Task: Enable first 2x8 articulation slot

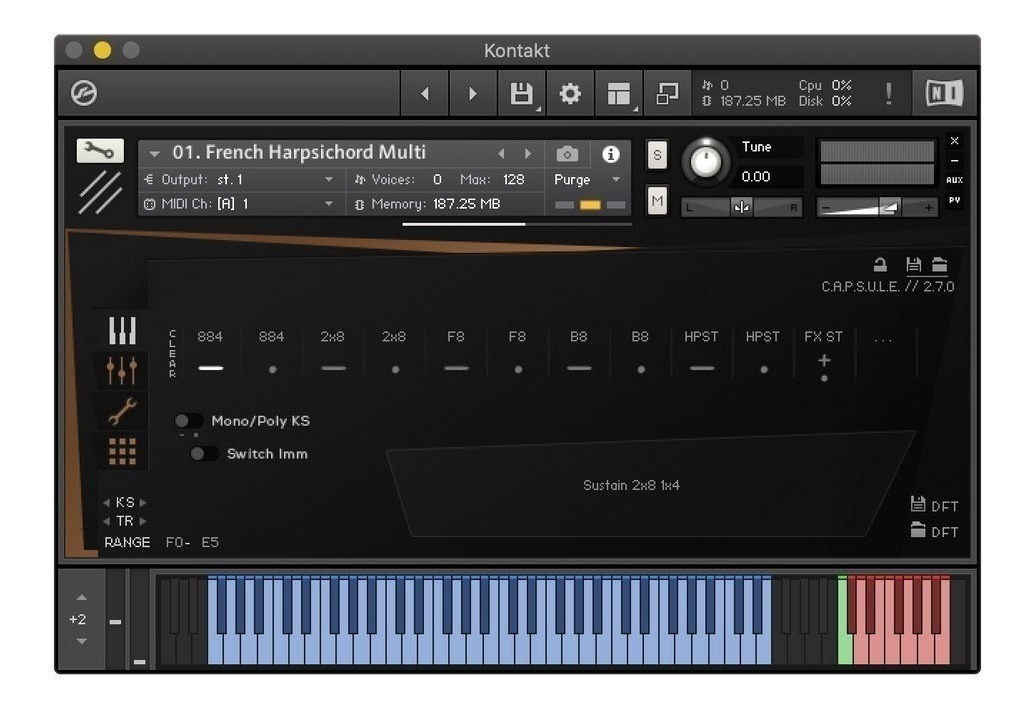Action: click(333, 368)
